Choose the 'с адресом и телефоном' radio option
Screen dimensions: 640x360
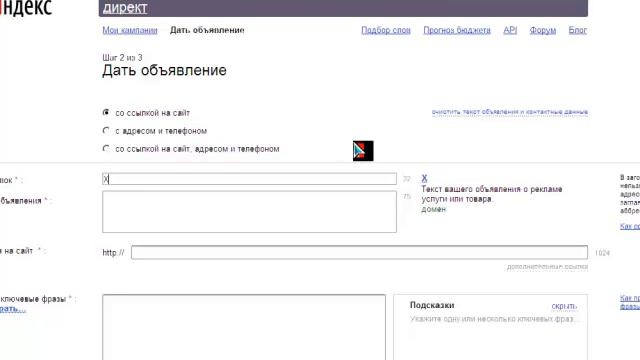pyautogui.click(x=106, y=131)
